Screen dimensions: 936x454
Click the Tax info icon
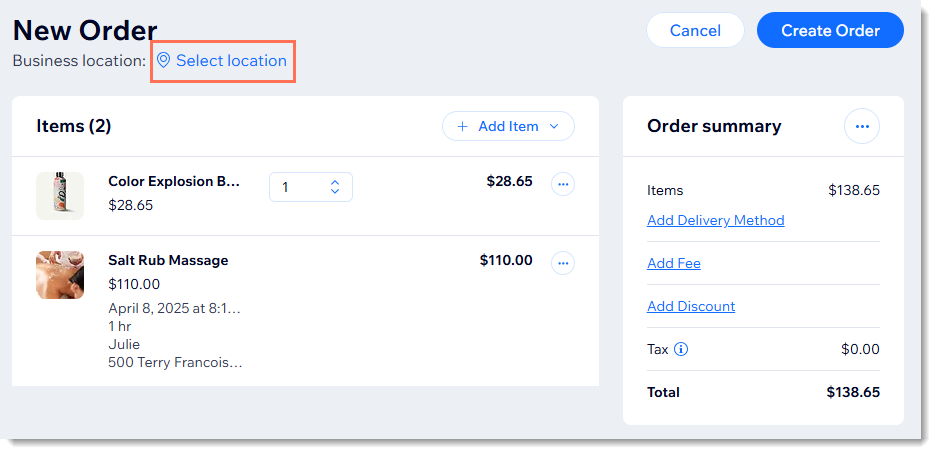click(x=681, y=349)
